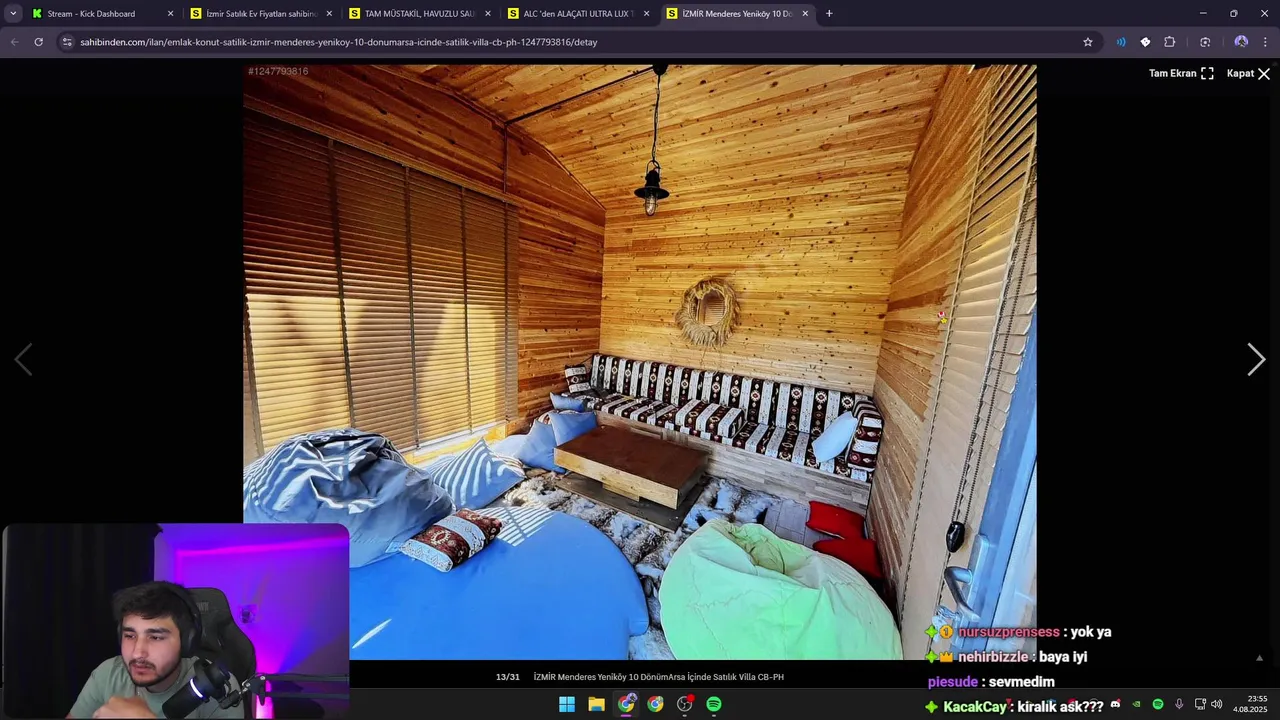Viewport: 1280px width, 720px height.
Task: Click chat username nehirbizzle
Action: pyautogui.click(x=993, y=657)
